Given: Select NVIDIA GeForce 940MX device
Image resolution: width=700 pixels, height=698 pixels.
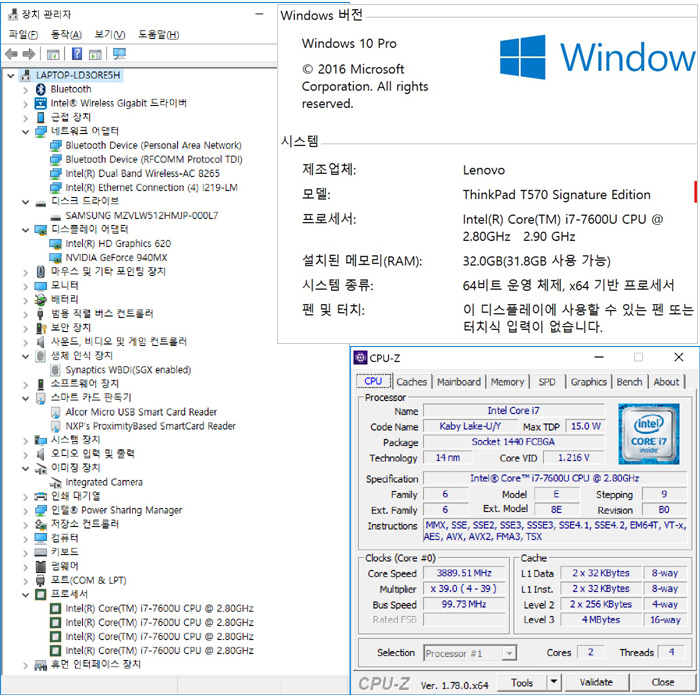Looking at the screenshot, I should 116,258.
